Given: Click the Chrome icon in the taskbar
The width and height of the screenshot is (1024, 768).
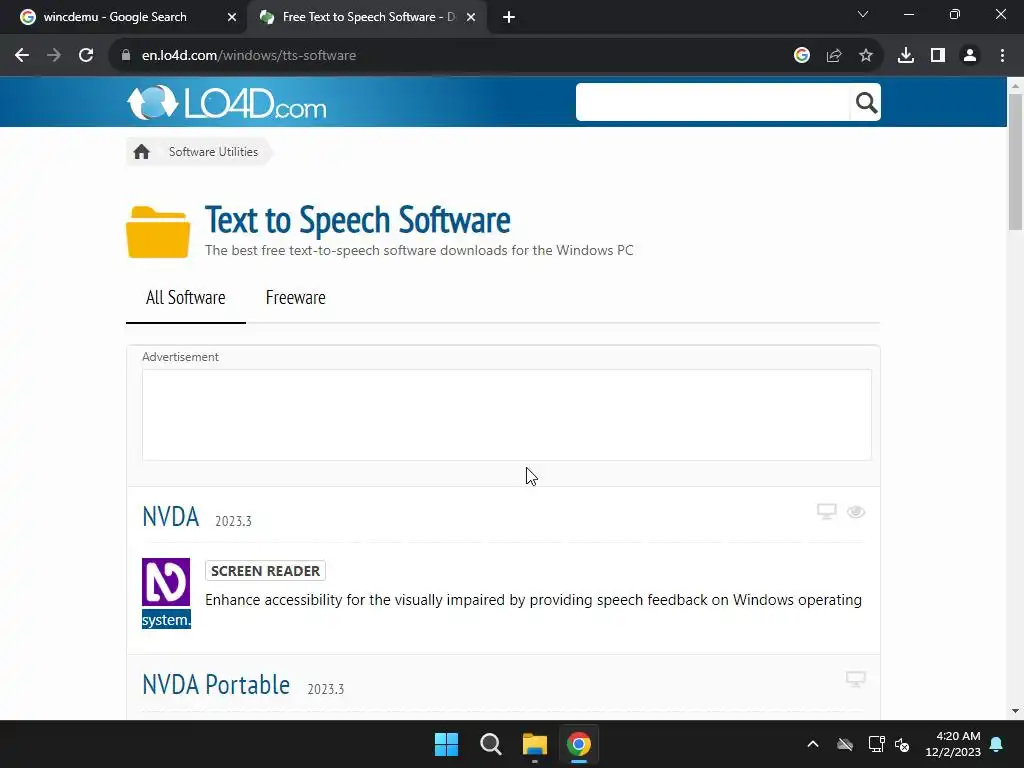Looking at the screenshot, I should 579,744.
